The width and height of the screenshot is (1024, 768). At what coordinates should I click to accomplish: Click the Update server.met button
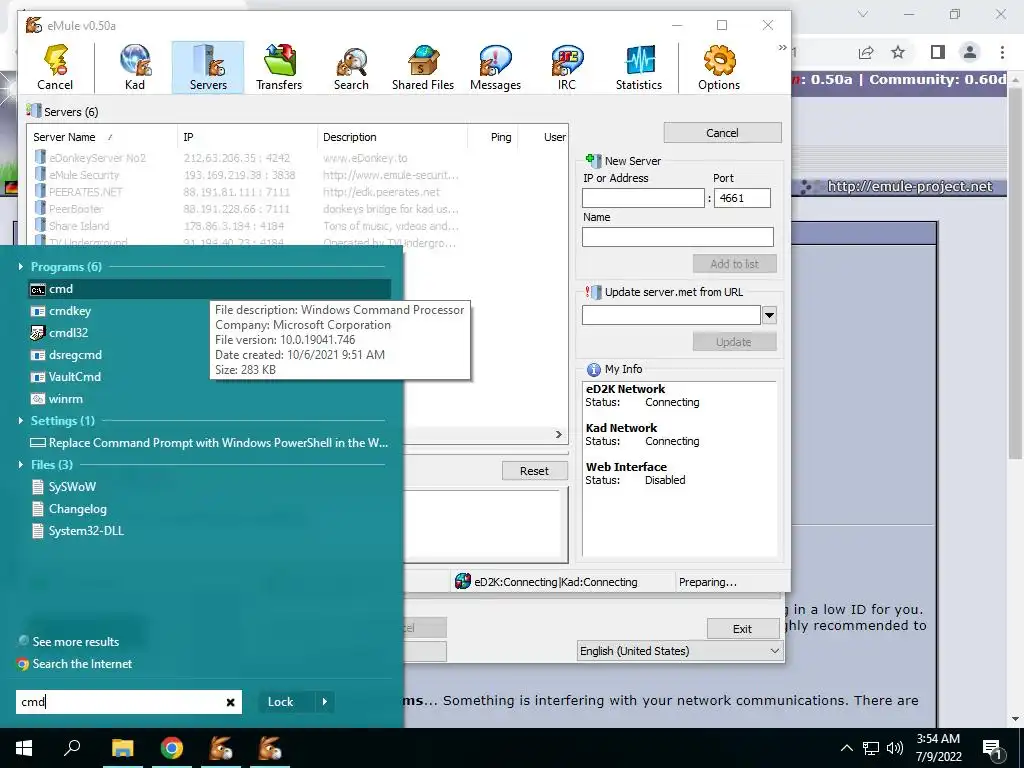[x=735, y=342]
